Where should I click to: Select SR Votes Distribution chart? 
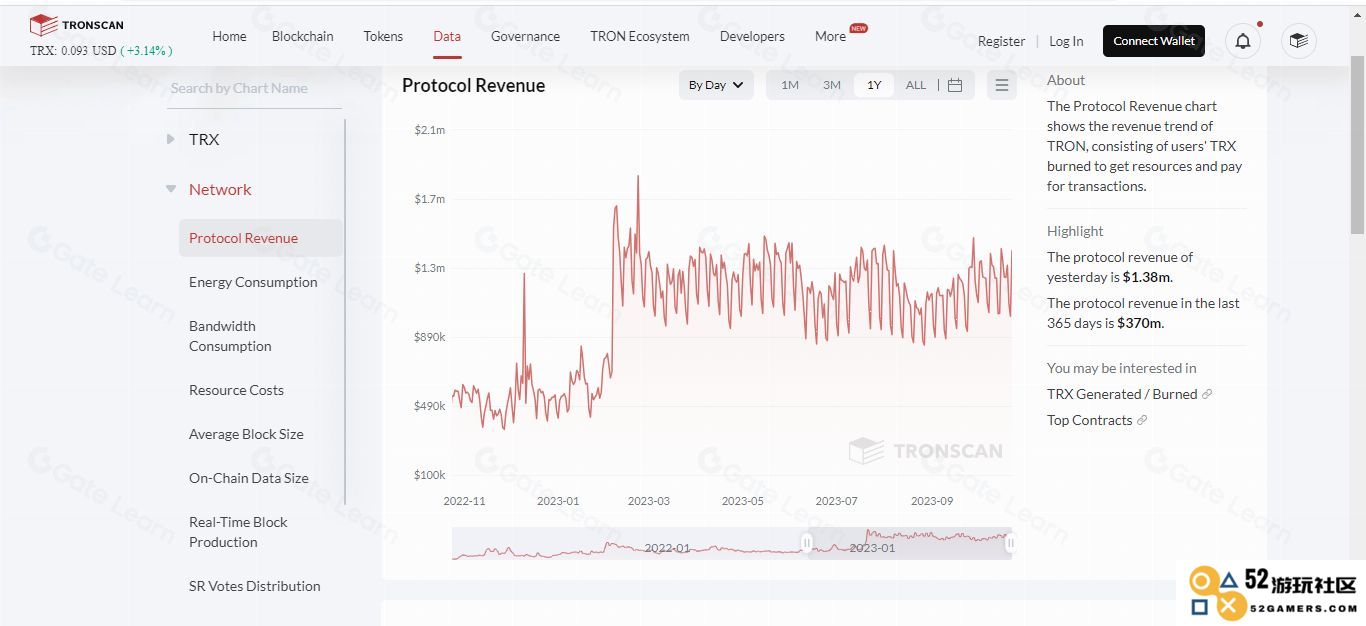(x=255, y=586)
